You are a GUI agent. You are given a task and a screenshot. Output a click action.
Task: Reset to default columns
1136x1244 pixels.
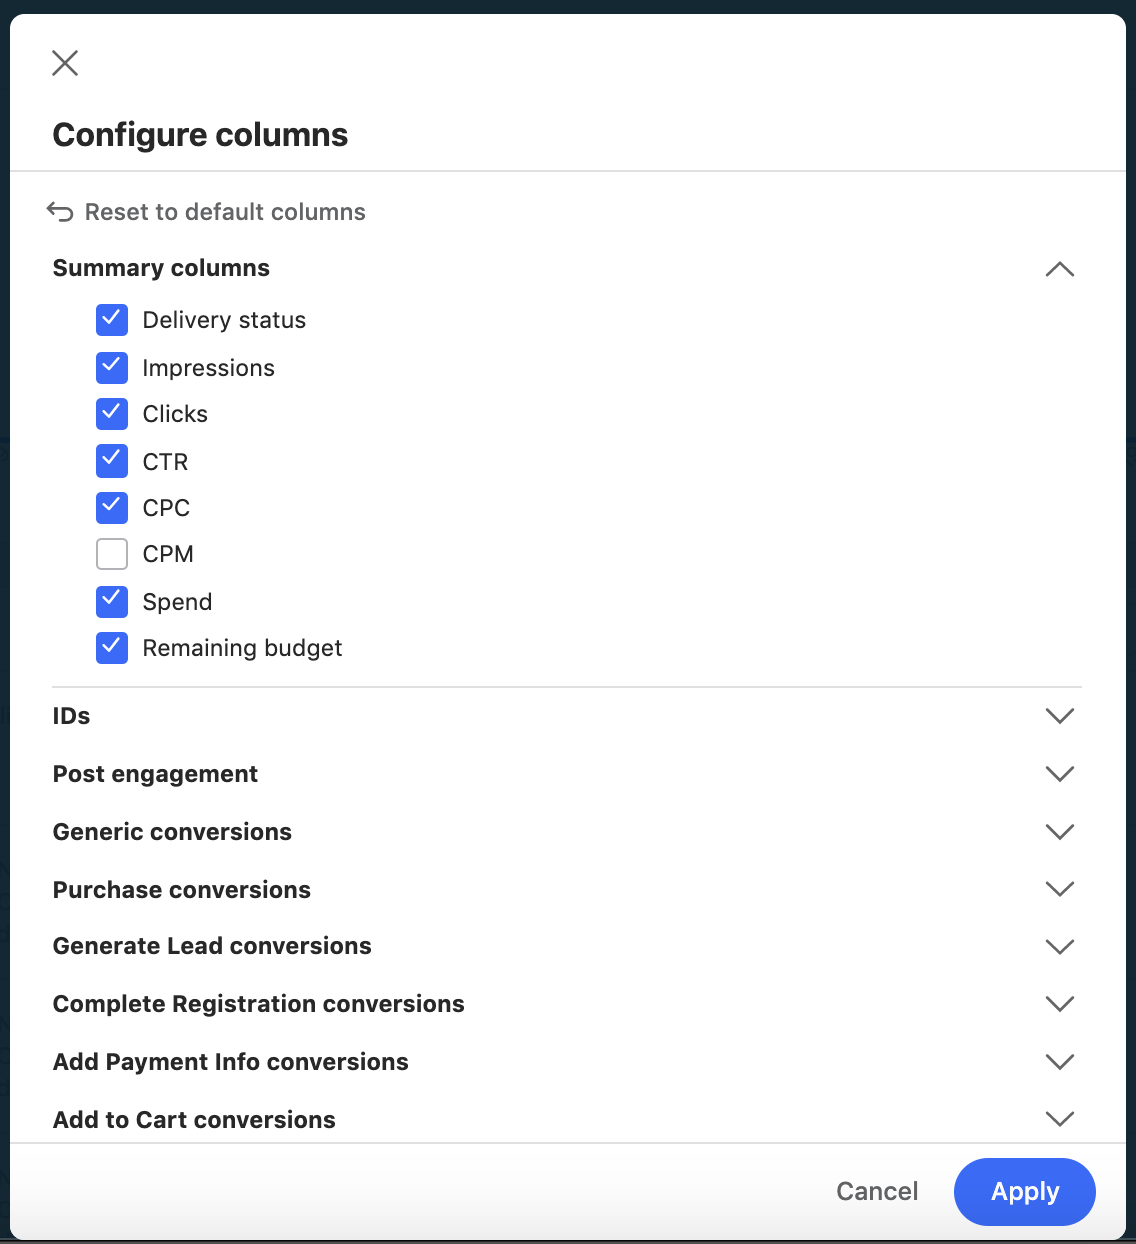[x=225, y=212]
